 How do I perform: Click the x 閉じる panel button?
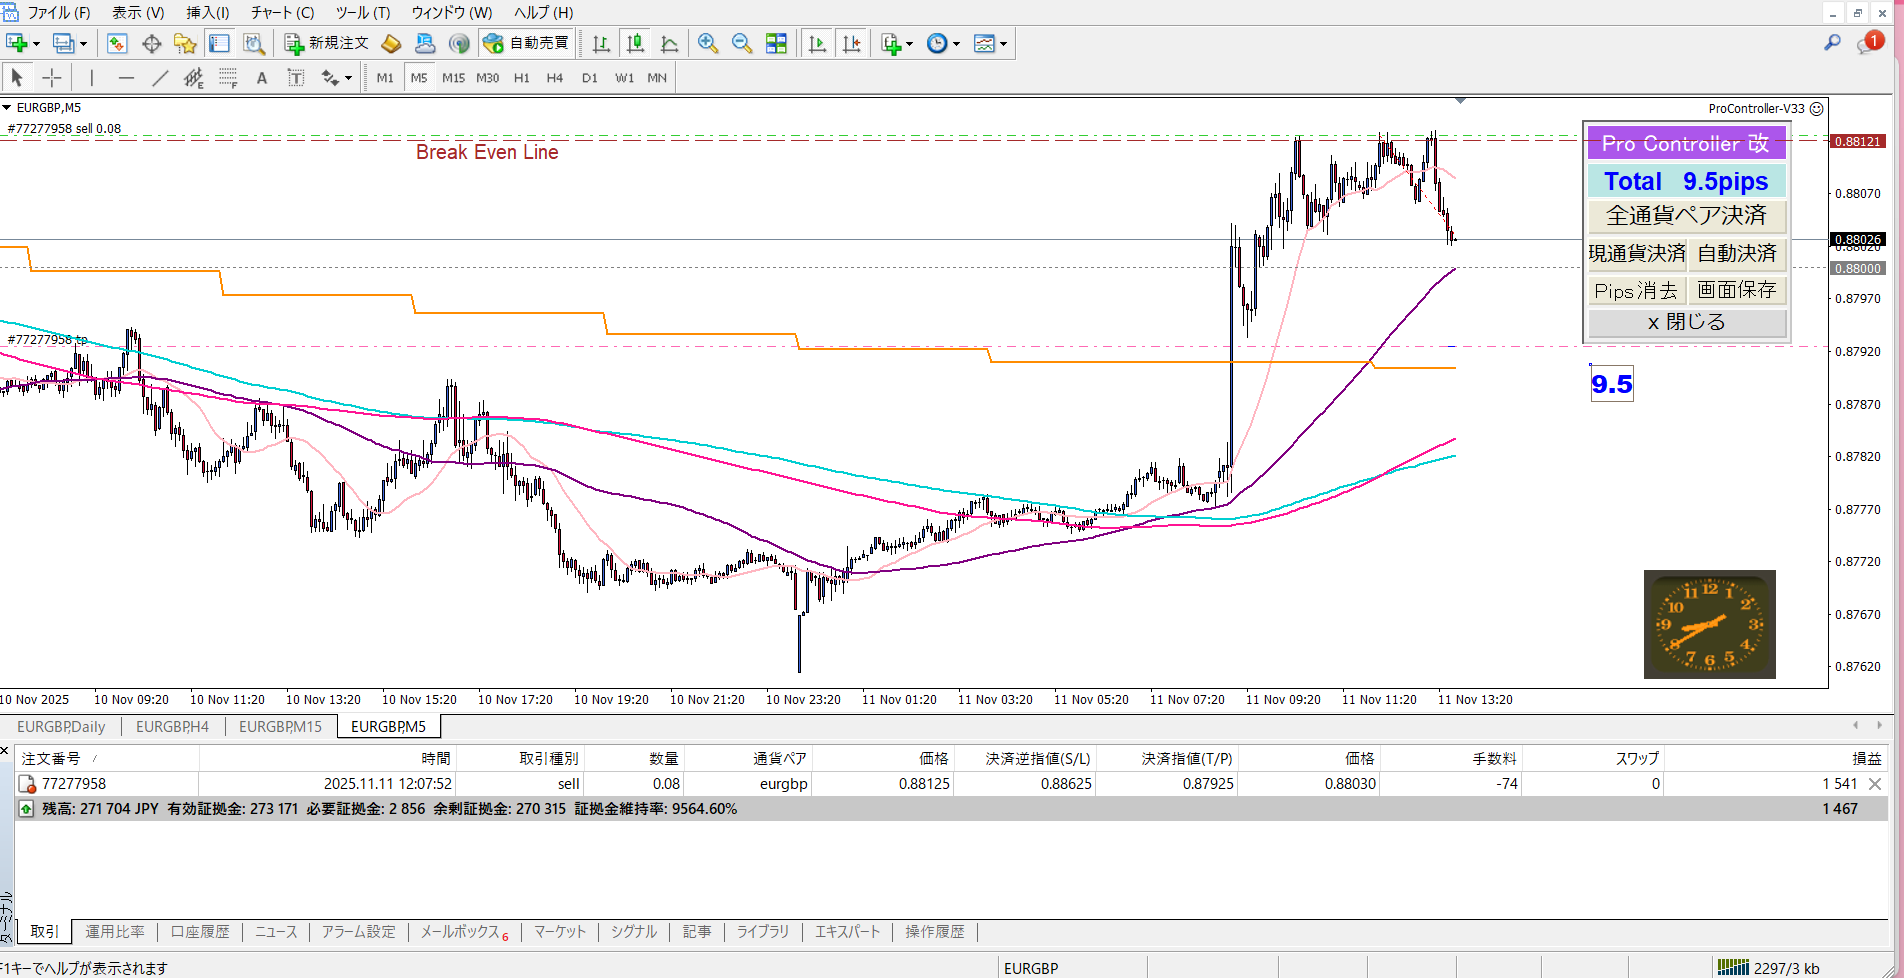(x=1686, y=322)
